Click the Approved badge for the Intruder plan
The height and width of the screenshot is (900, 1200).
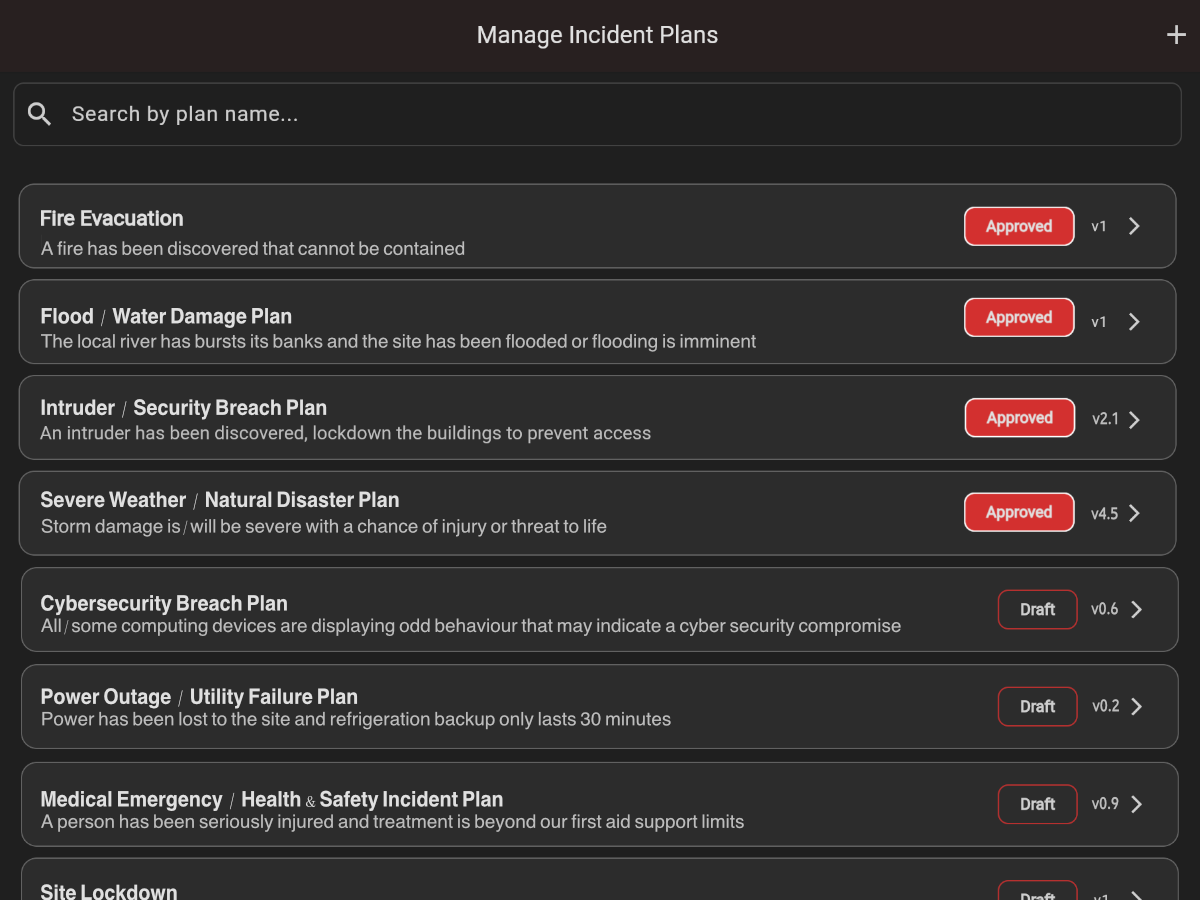1019,417
